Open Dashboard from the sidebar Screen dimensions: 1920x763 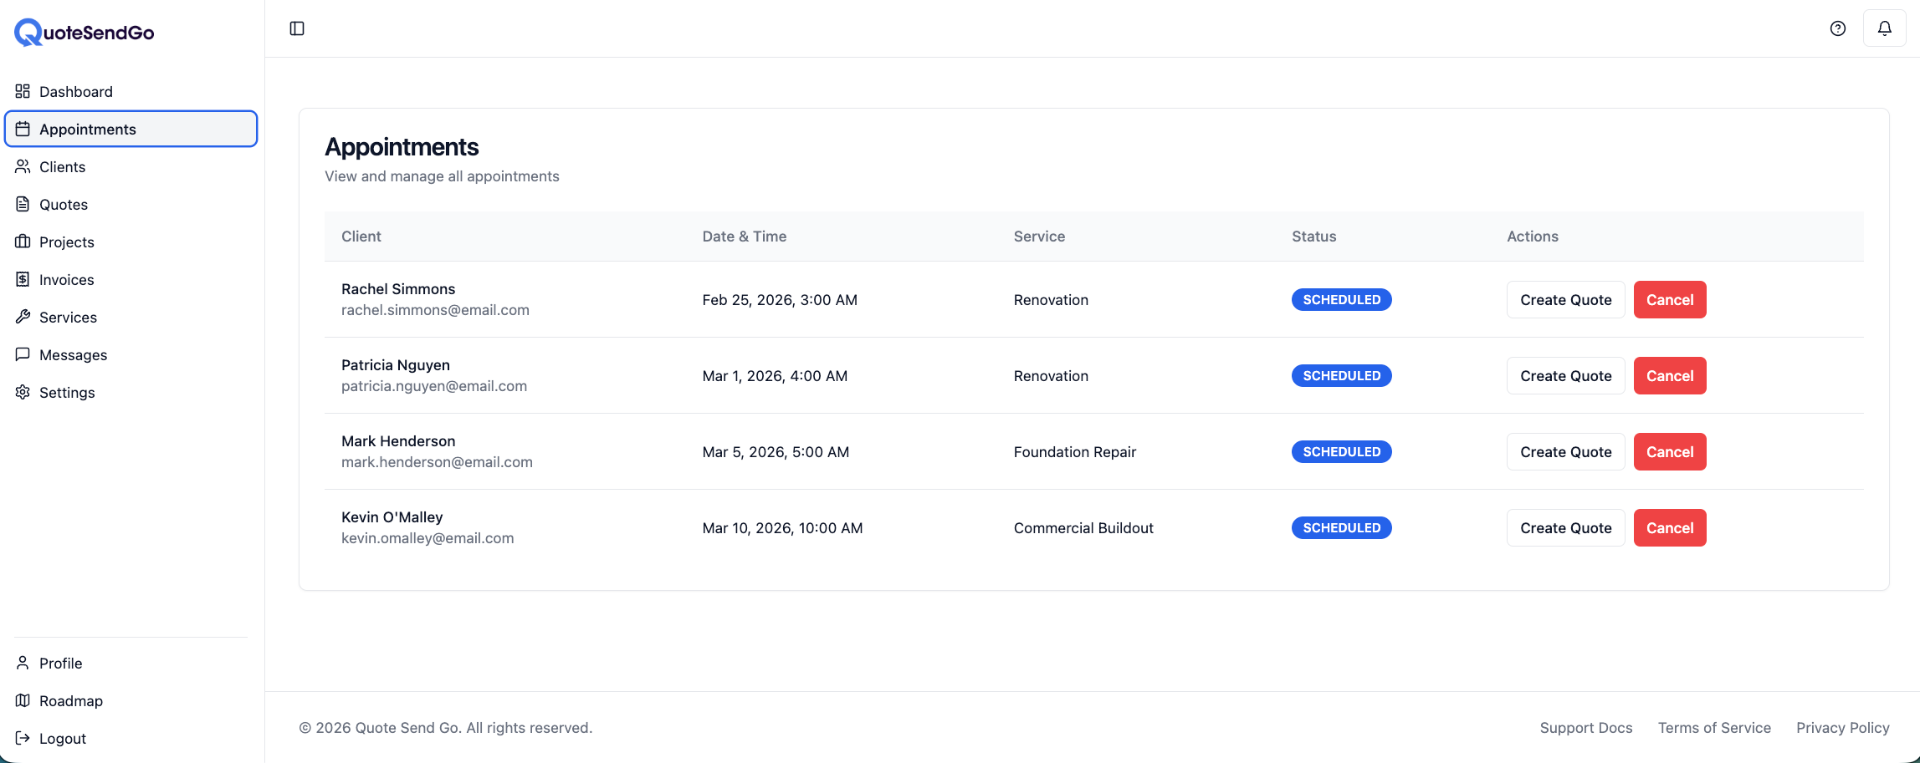pyautogui.click(x=75, y=92)
